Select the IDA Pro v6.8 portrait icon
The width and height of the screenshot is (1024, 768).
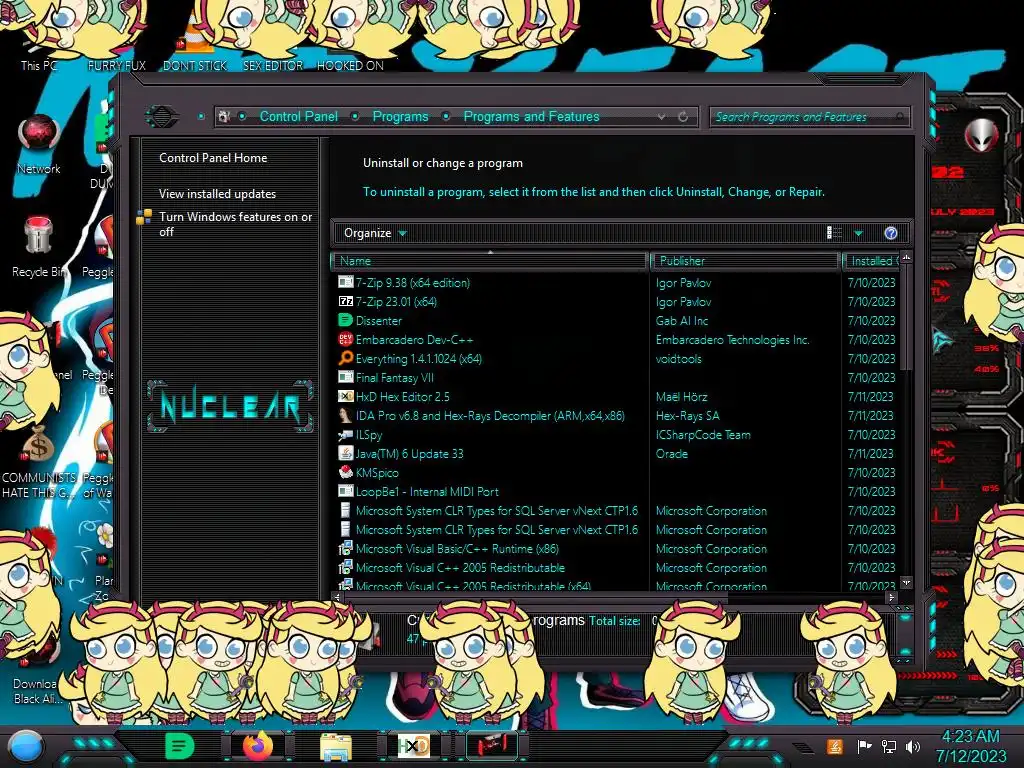tap(345, 415)
